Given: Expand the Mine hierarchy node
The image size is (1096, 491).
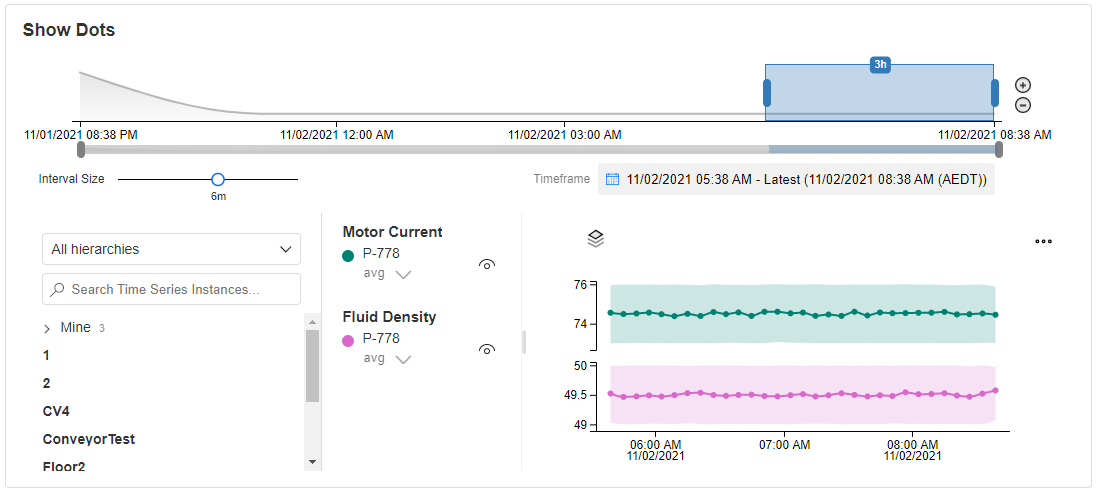Looking at the screenshot, I should [x=47, y=328].
